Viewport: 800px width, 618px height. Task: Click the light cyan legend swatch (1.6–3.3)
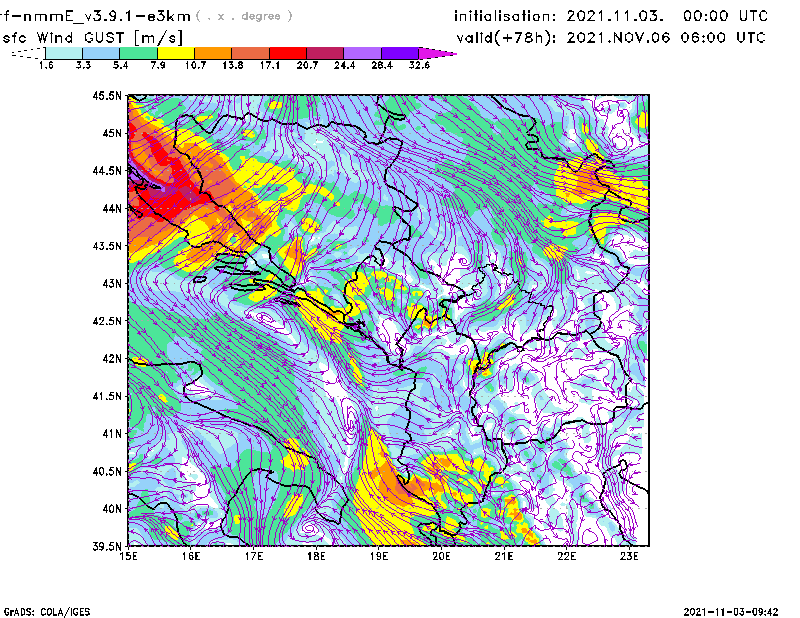64,53
